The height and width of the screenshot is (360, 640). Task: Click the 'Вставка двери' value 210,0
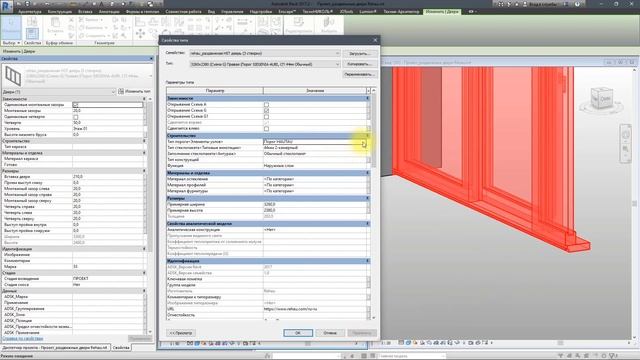tap(108, 177)
